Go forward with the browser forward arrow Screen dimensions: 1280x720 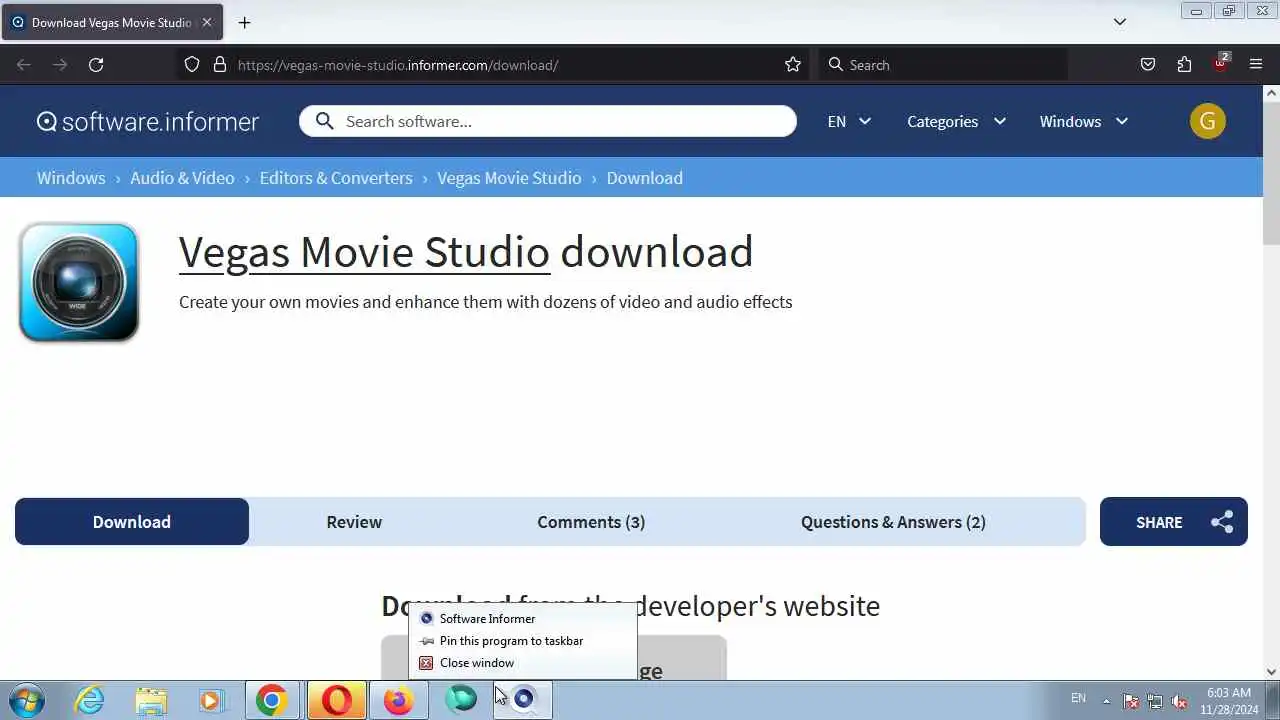(60, 65)
